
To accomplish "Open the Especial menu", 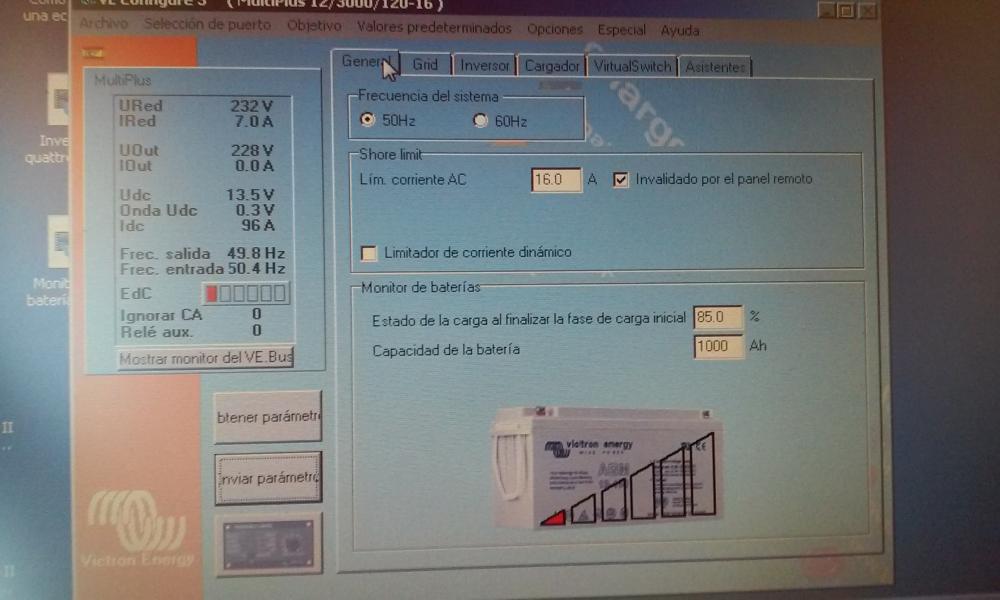I will [x=621, y=30].
